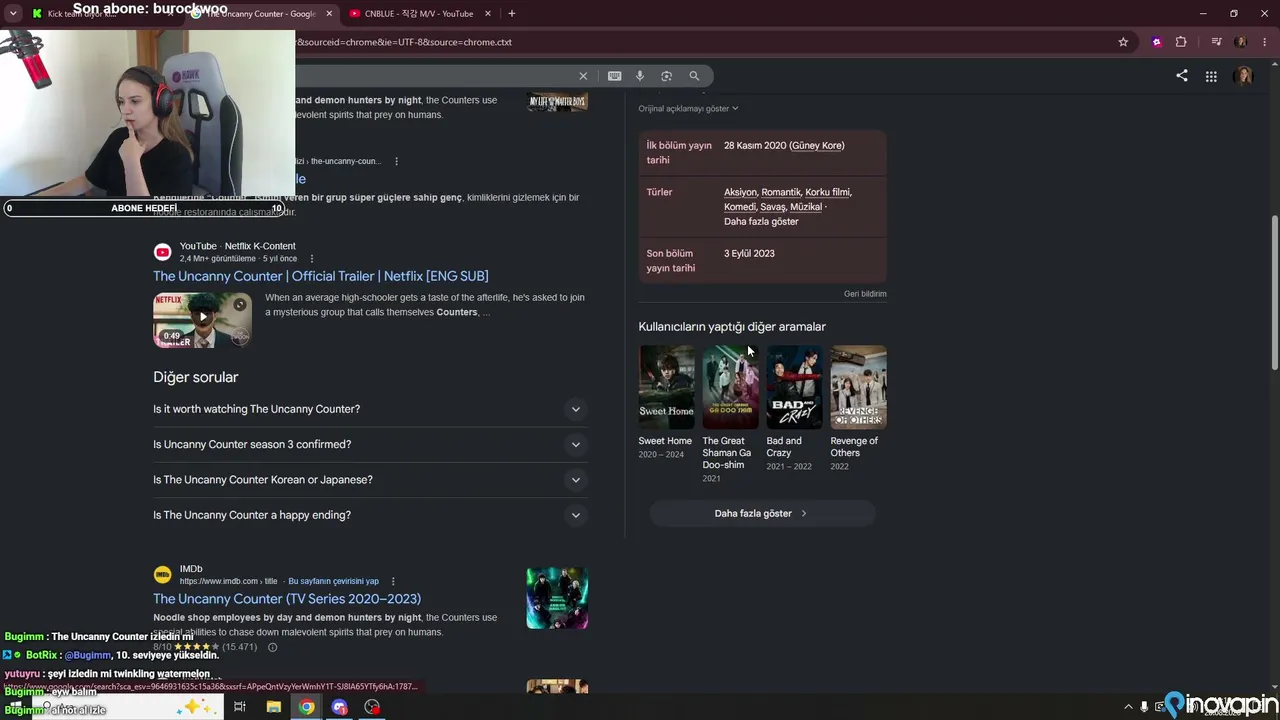Open Chrome three-dot menu
1280x720 pixels.
point(1264,42)
